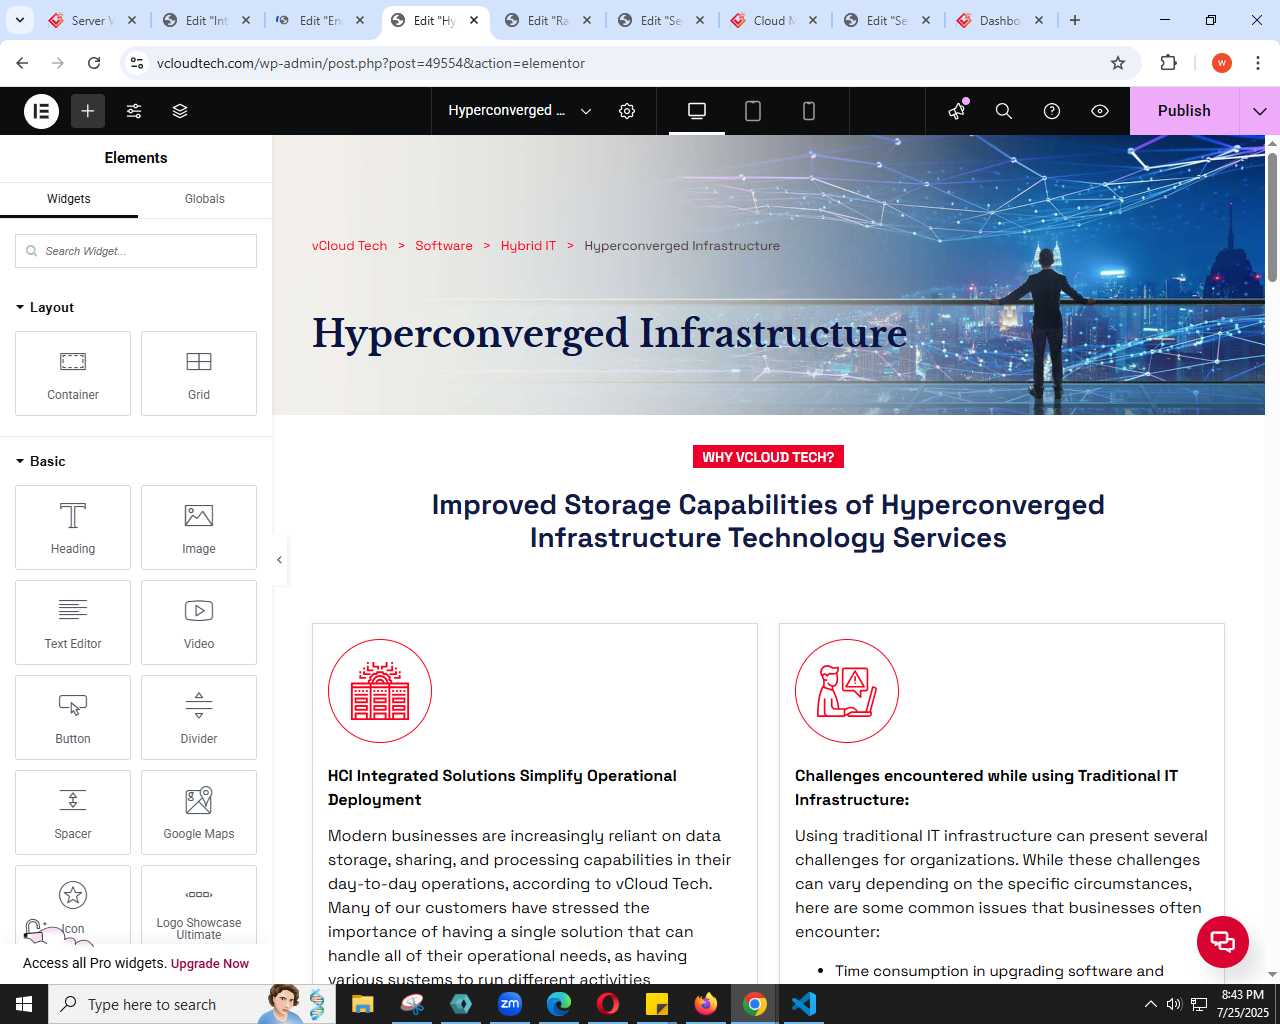
Task: Click the Search Widget input field
Action: (136, 251)
